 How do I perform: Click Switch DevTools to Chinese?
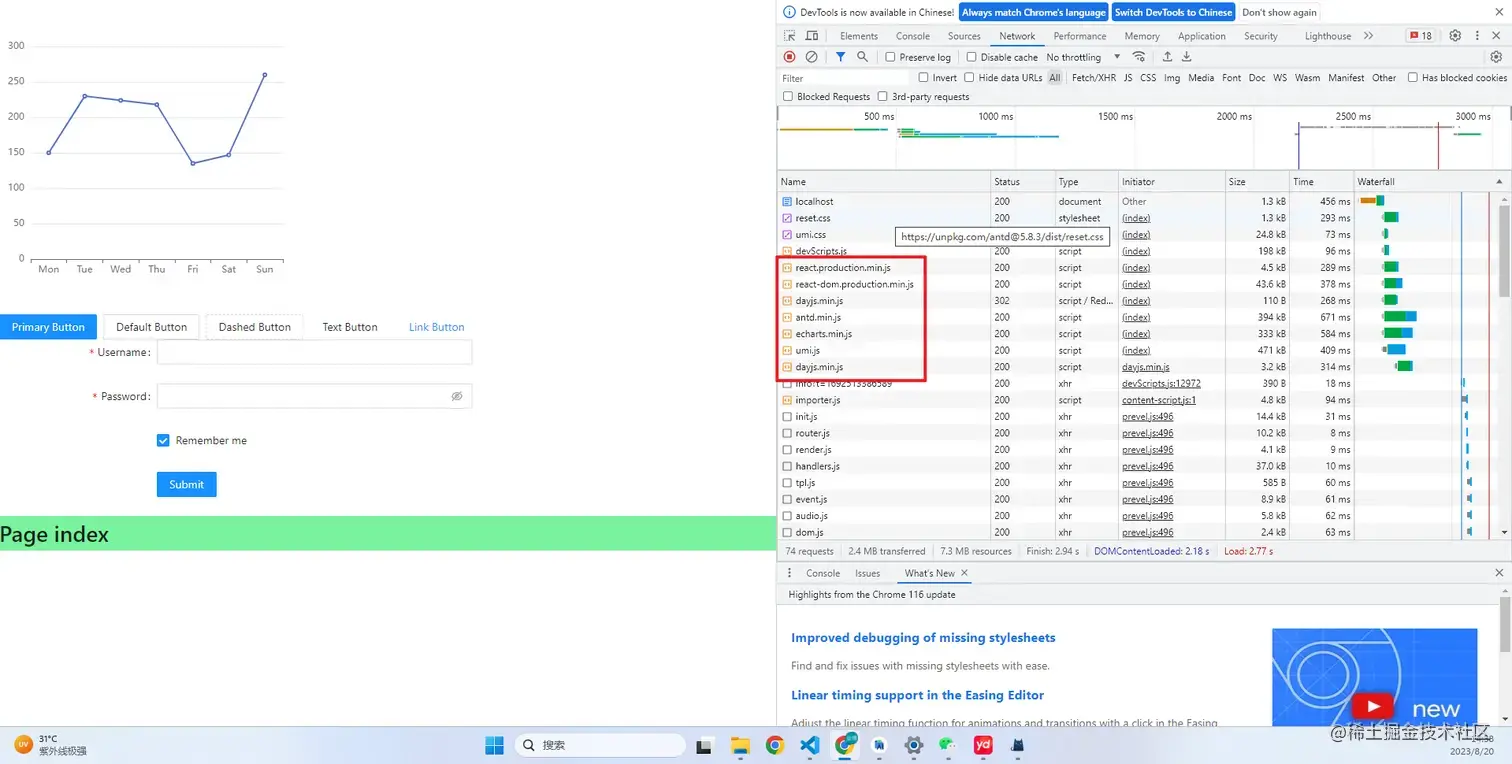pyautogui.click(x=1173, y=12)
